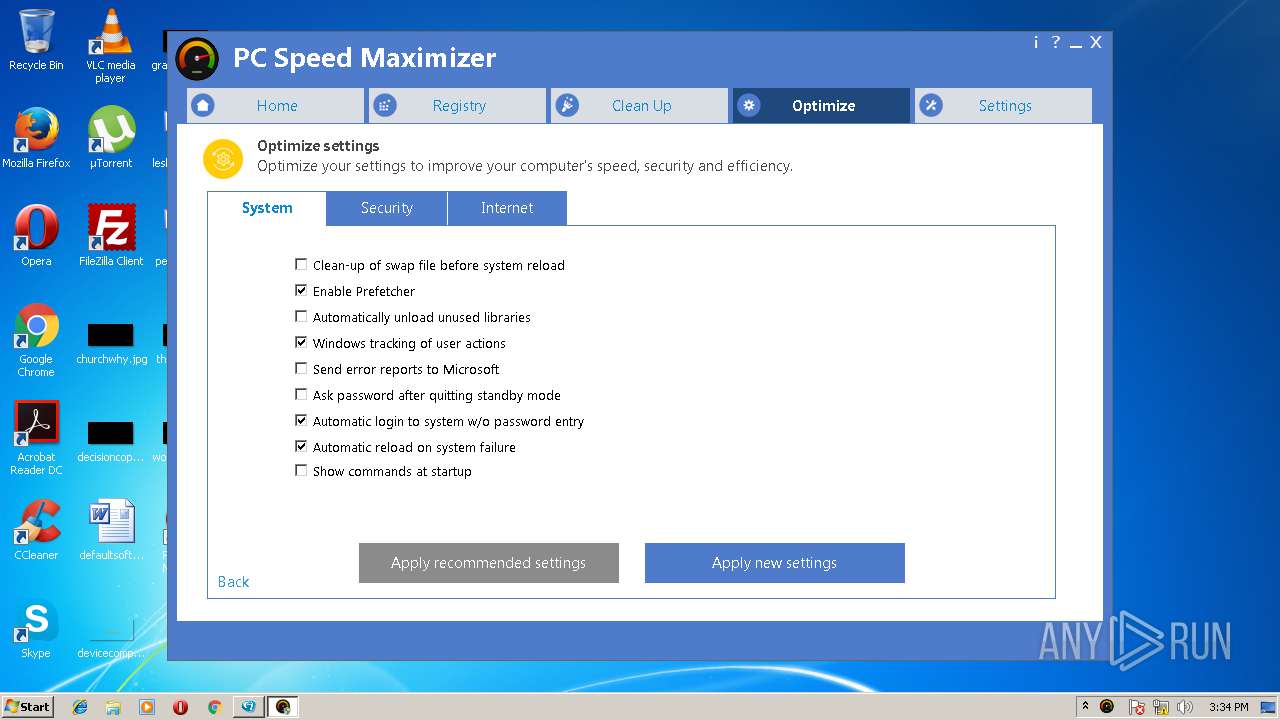Uncheck Windows tracking of user actions
This screenshot has height=720, width=1280.
coord(301,343)
